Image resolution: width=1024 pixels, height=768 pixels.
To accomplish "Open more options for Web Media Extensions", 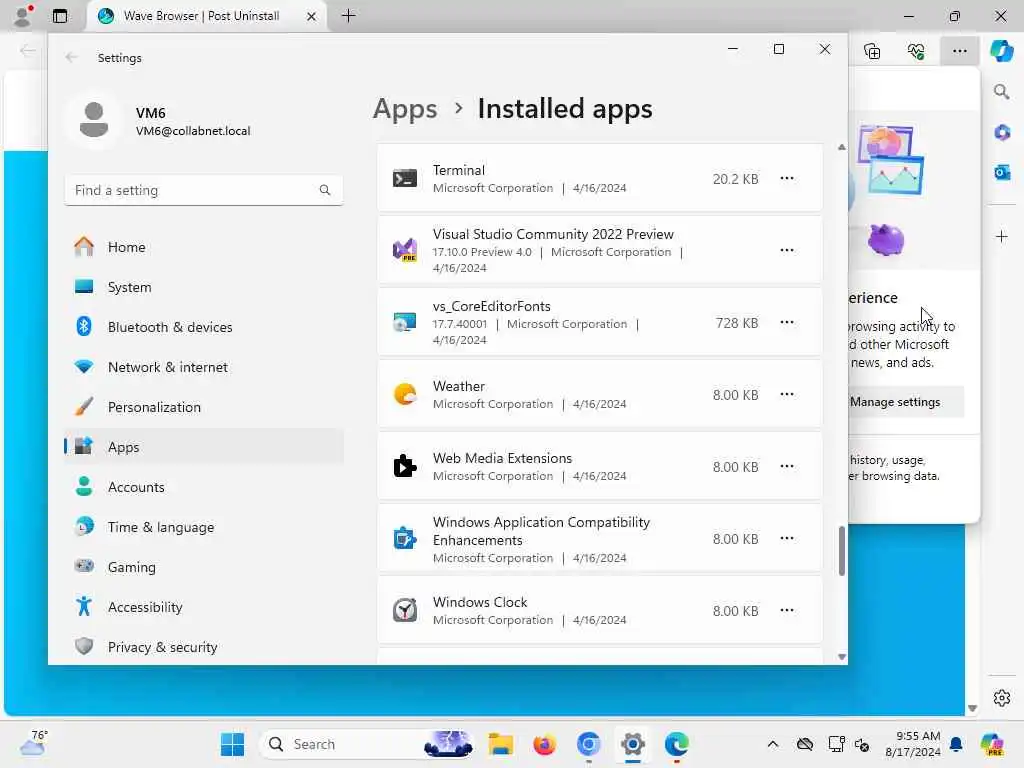I will [x=786, y=466].
